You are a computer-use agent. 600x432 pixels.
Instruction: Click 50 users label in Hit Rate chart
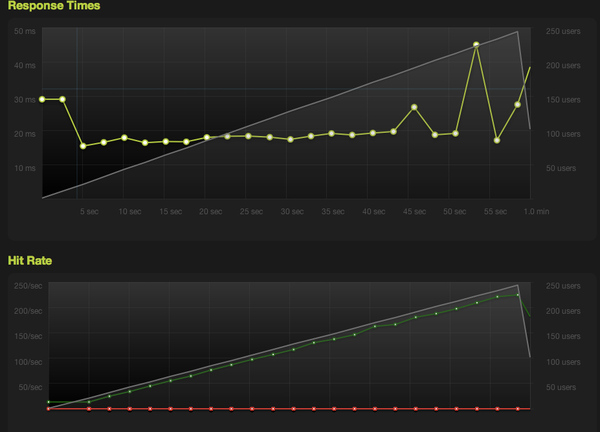(561, 387)
